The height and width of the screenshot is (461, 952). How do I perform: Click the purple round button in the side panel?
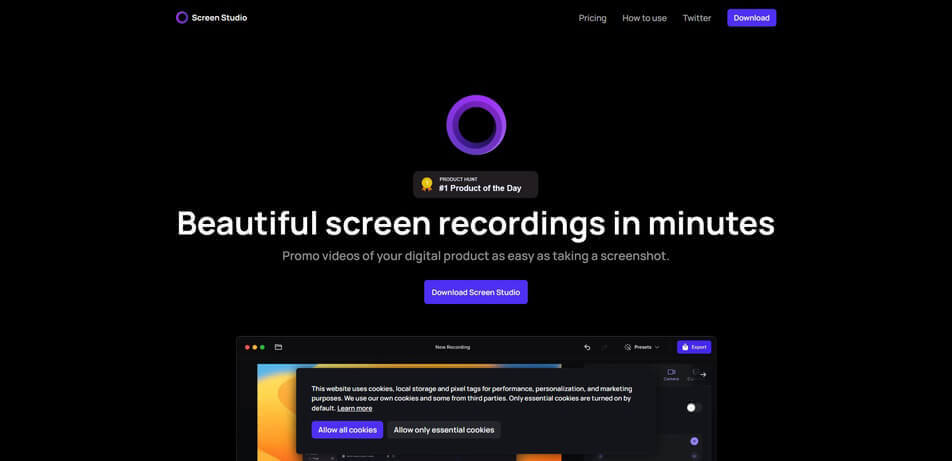click(x=694, y=442)
